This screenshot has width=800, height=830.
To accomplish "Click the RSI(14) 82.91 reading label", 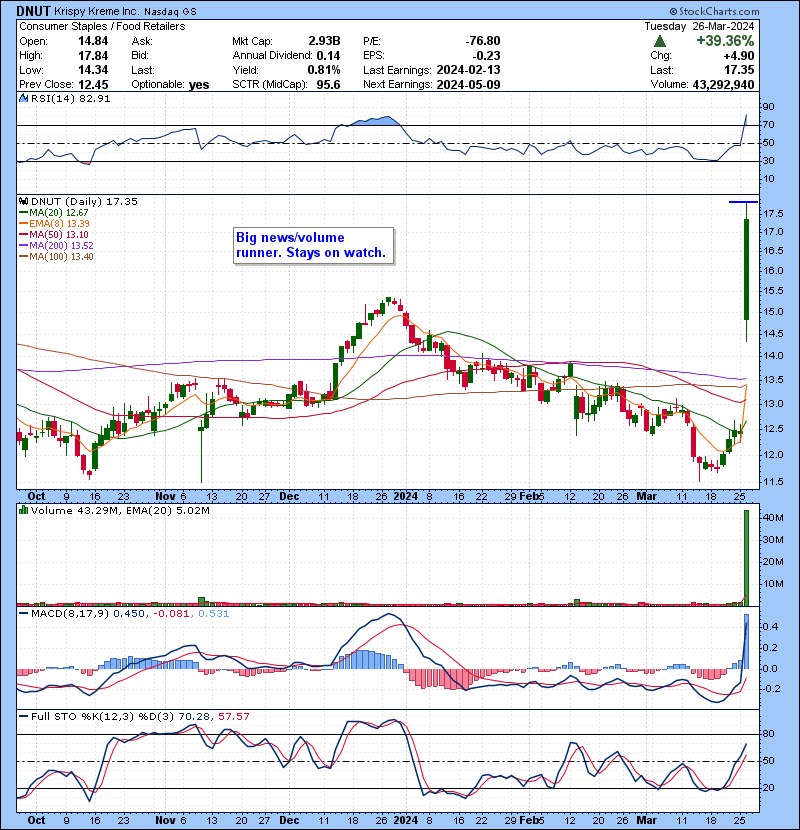I will [x=70, y=98].
